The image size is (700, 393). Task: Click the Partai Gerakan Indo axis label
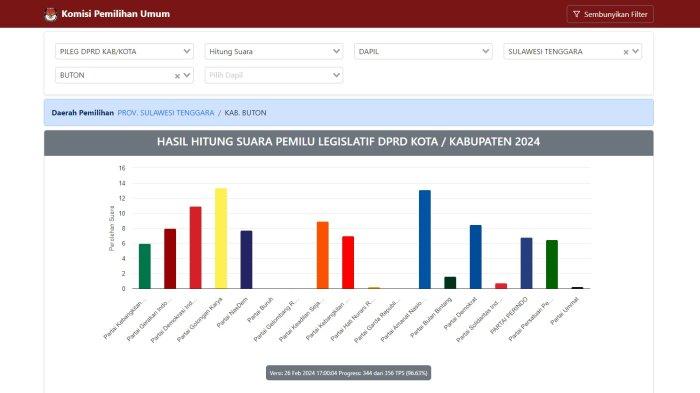pyautogui.click(x=148, y=320)
